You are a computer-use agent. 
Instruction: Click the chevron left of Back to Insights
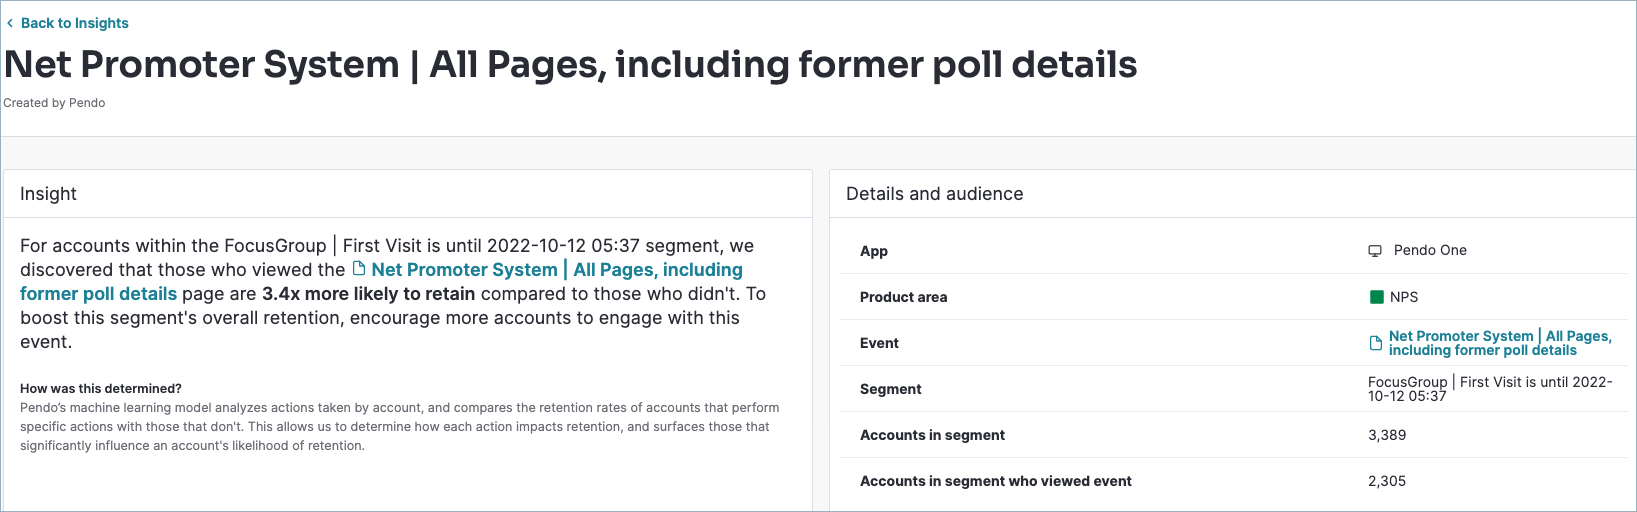[x=10, y=23]
